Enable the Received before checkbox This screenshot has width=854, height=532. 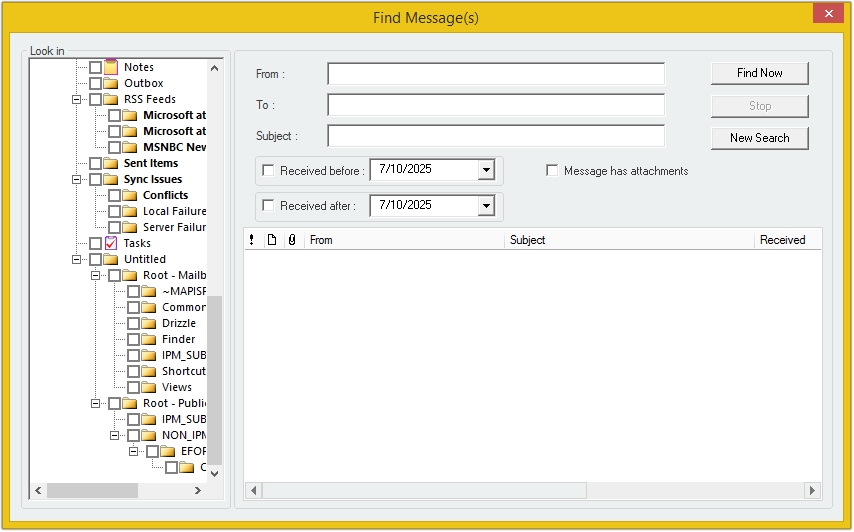[269, 170]
